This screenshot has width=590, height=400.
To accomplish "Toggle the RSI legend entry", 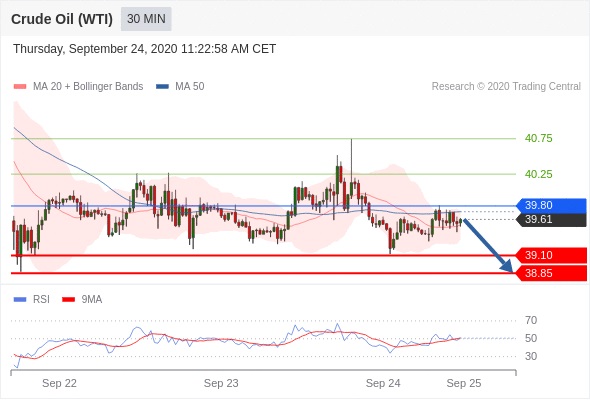I will click(32, 300).
